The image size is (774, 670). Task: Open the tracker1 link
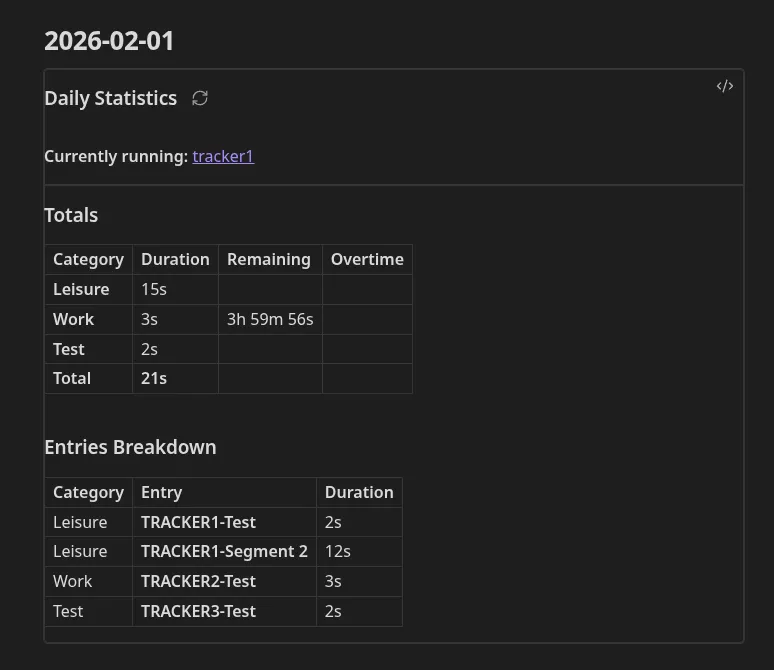pyautogui.click(x=223, y=156)
